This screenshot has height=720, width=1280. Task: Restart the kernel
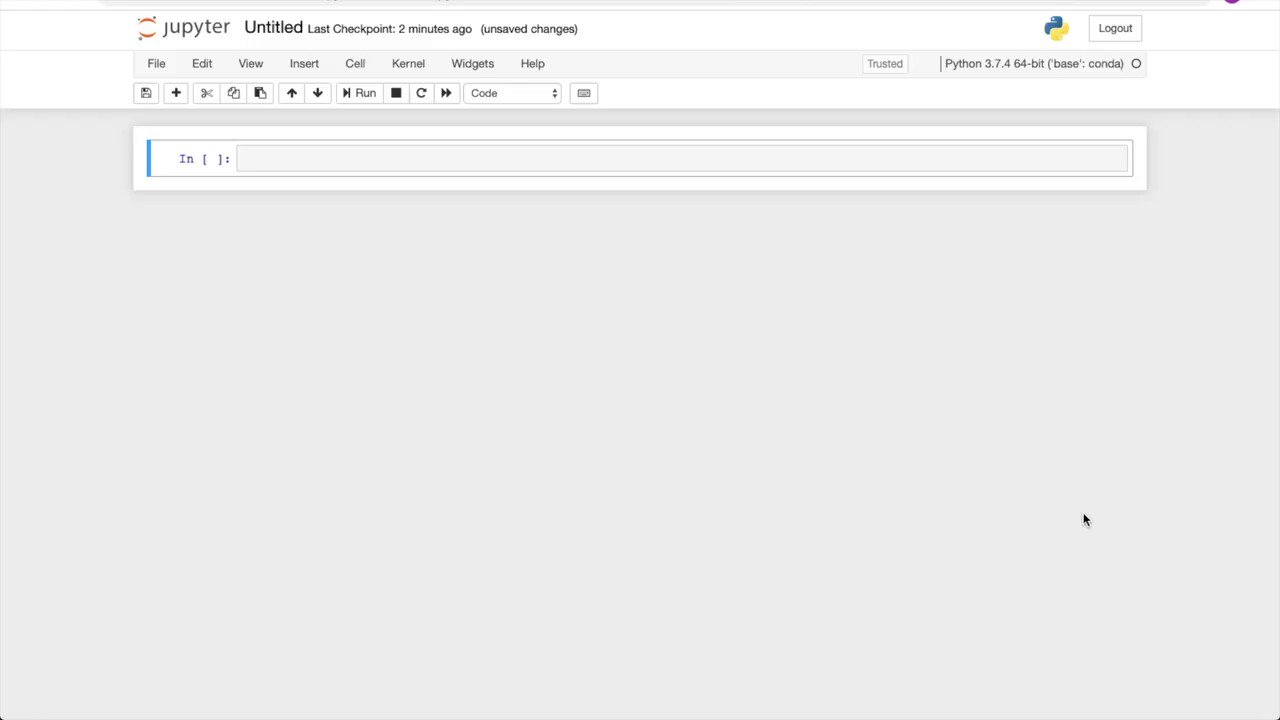pos(421,93)
